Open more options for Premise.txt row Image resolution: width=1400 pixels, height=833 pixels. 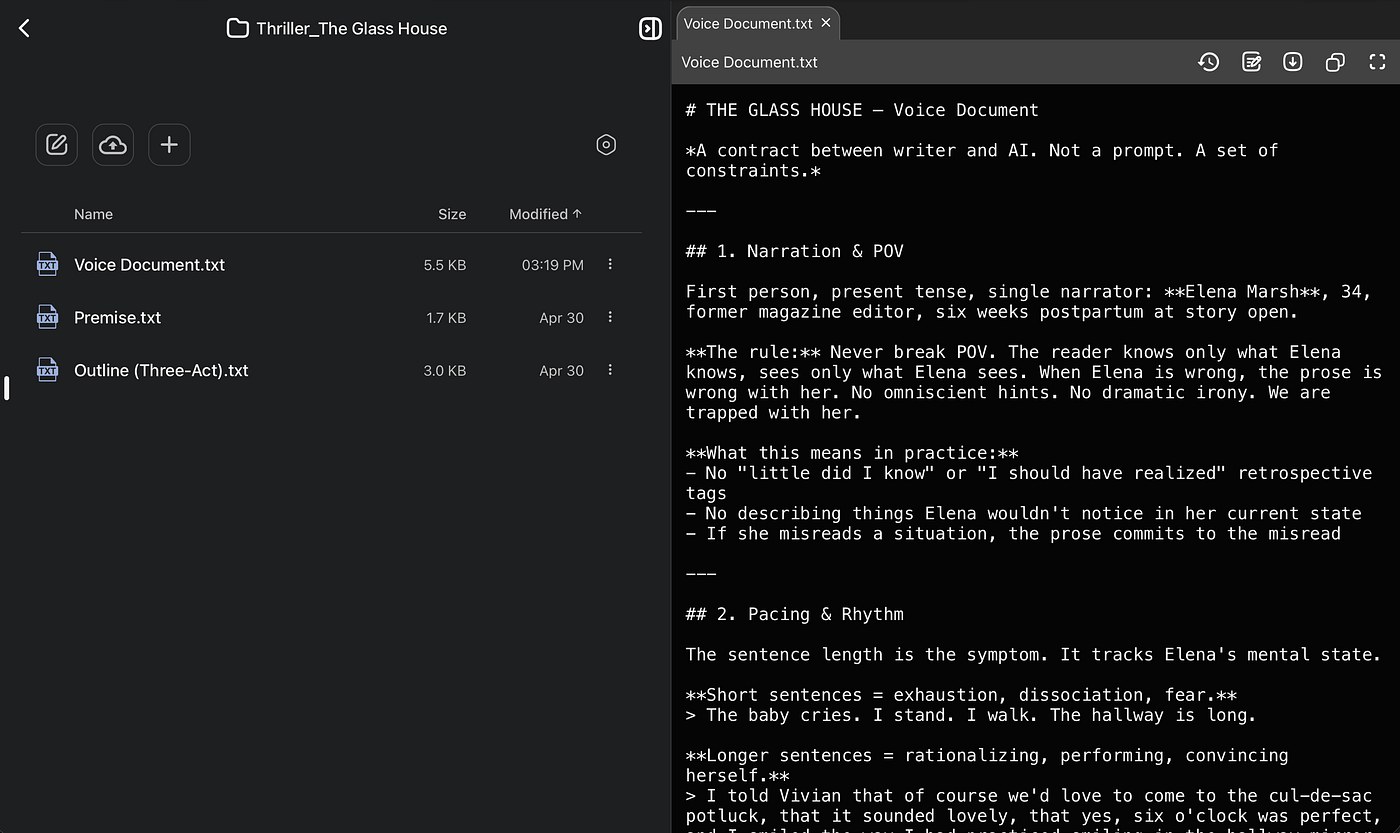pyautogui.click(x=610, y=317)
